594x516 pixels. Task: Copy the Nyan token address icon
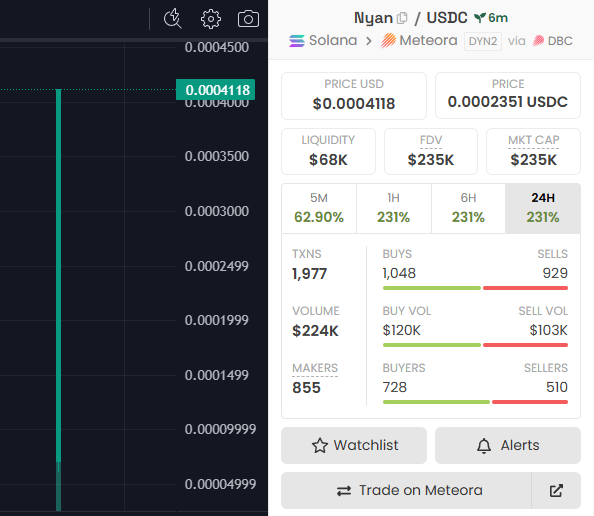(x=402, y=18)
